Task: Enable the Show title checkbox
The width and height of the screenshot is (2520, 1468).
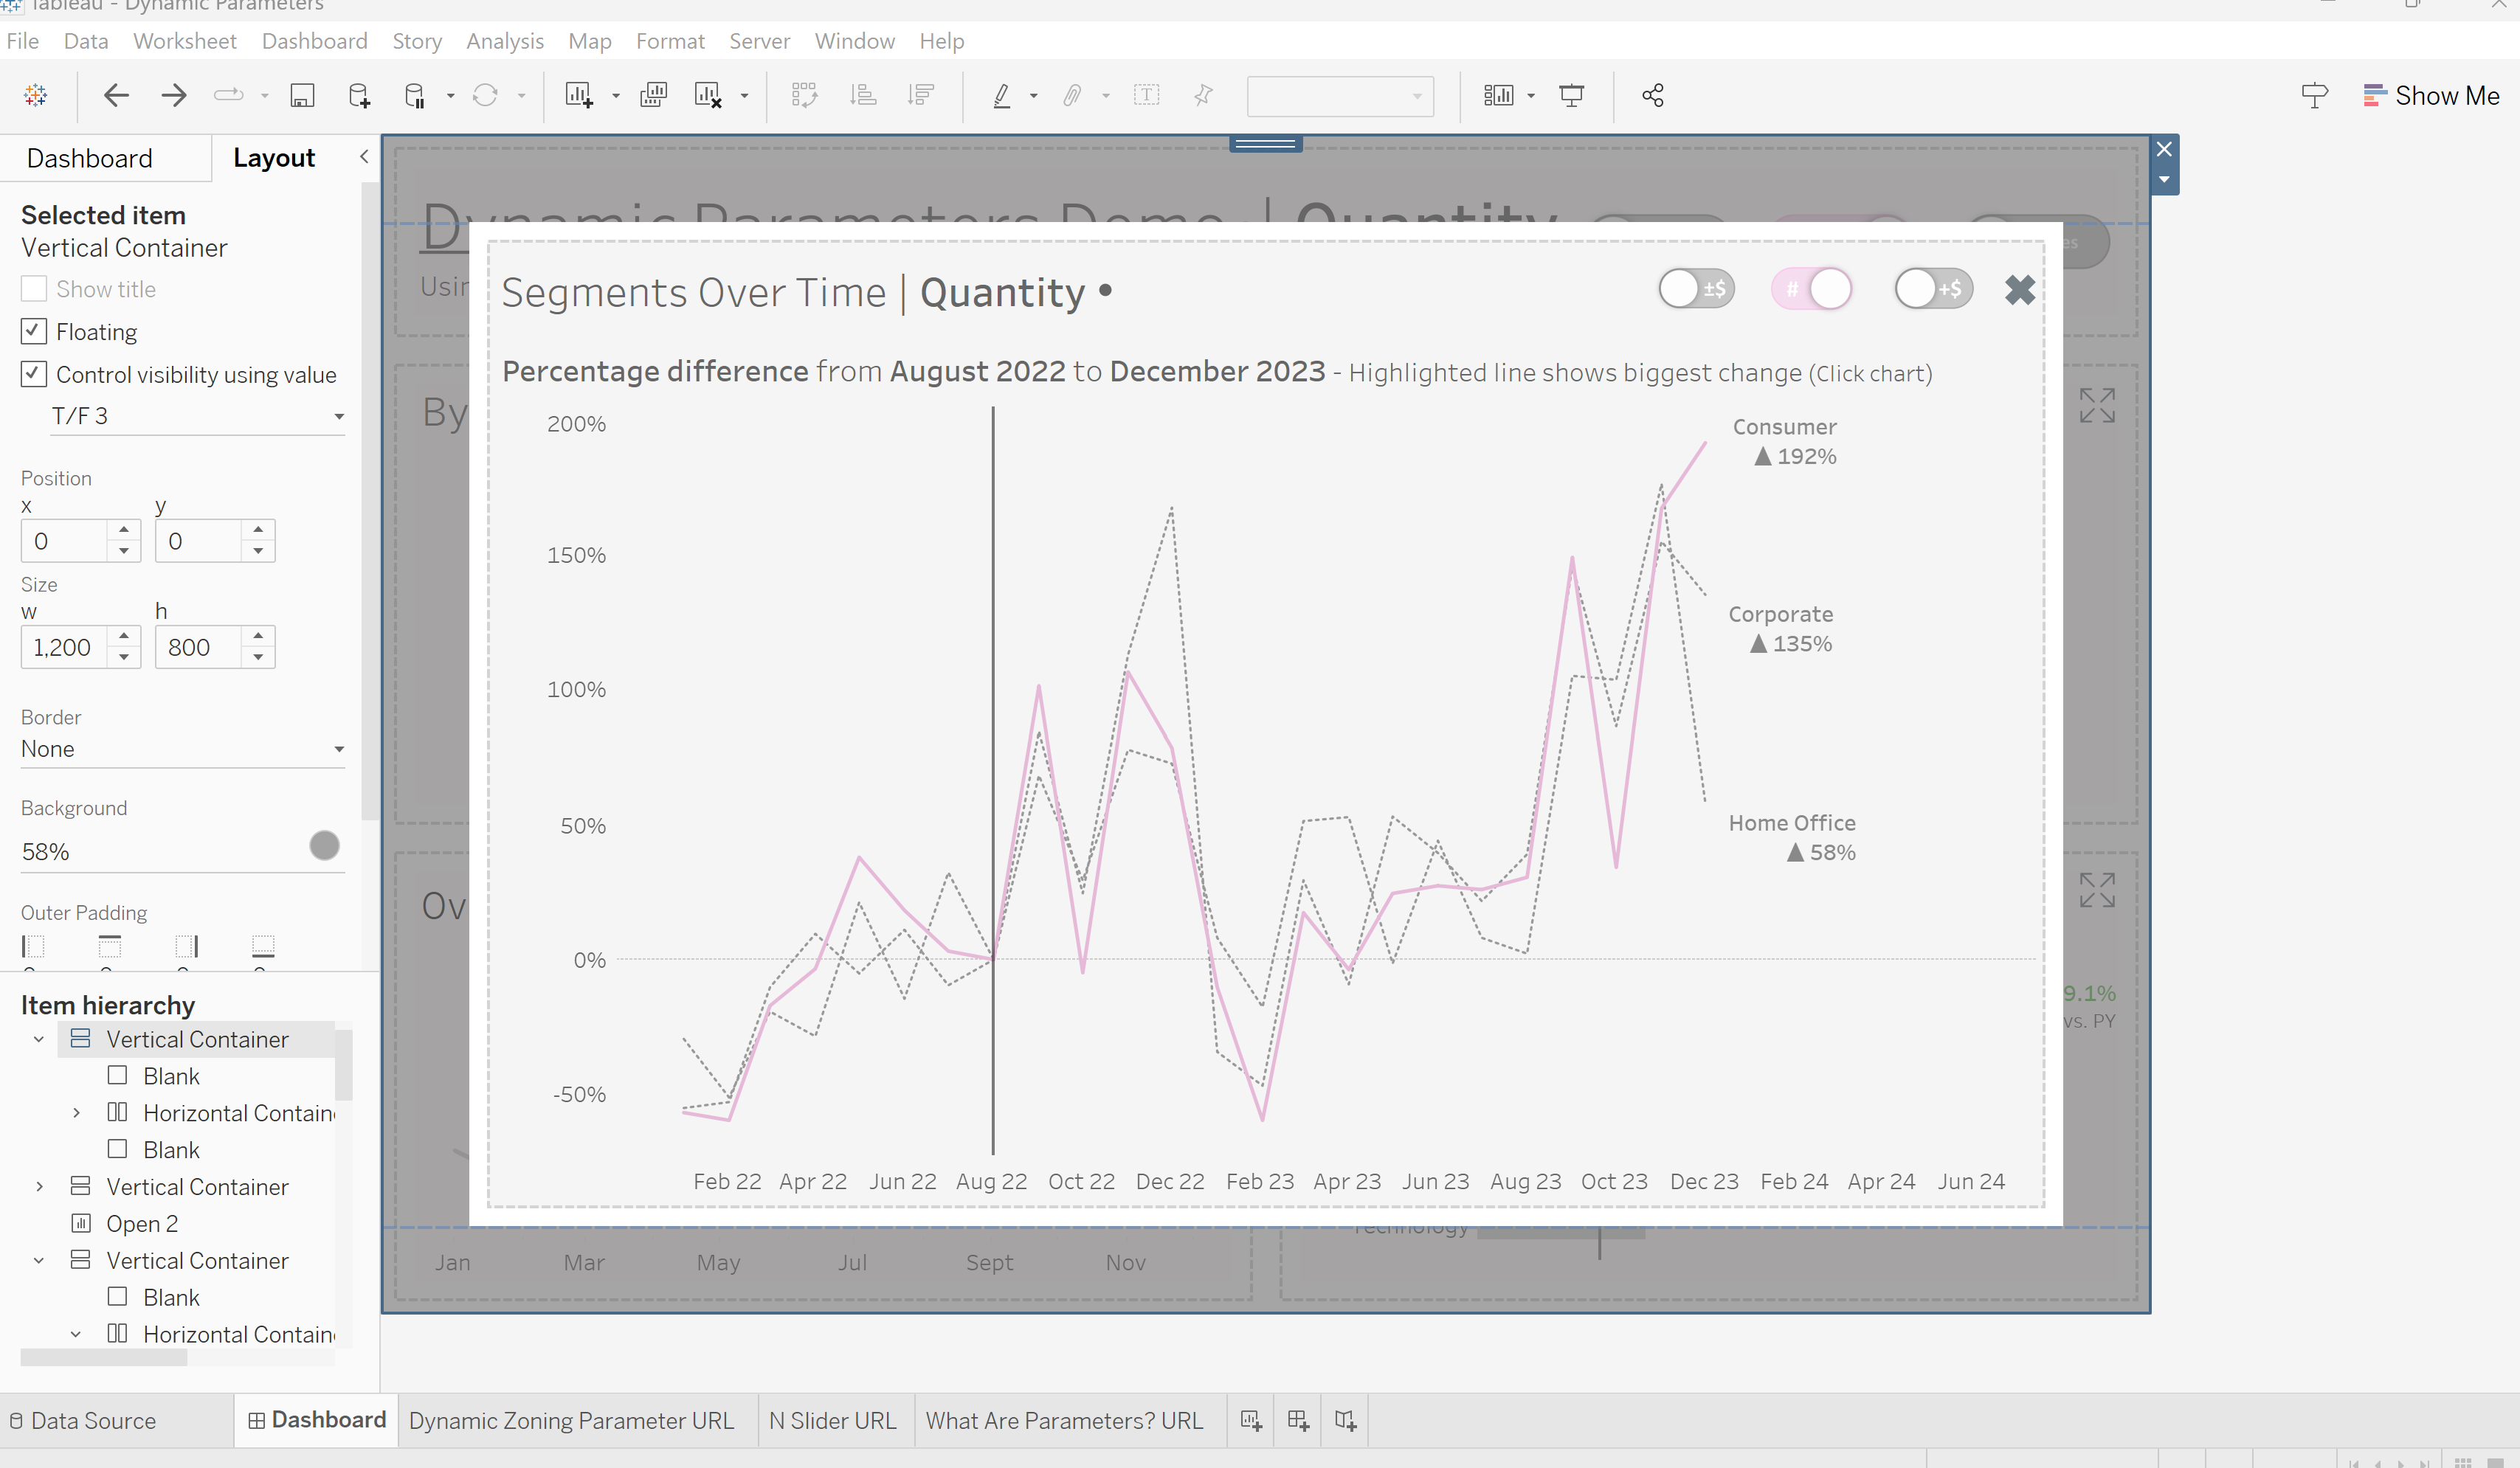Action: coord(34,289)
